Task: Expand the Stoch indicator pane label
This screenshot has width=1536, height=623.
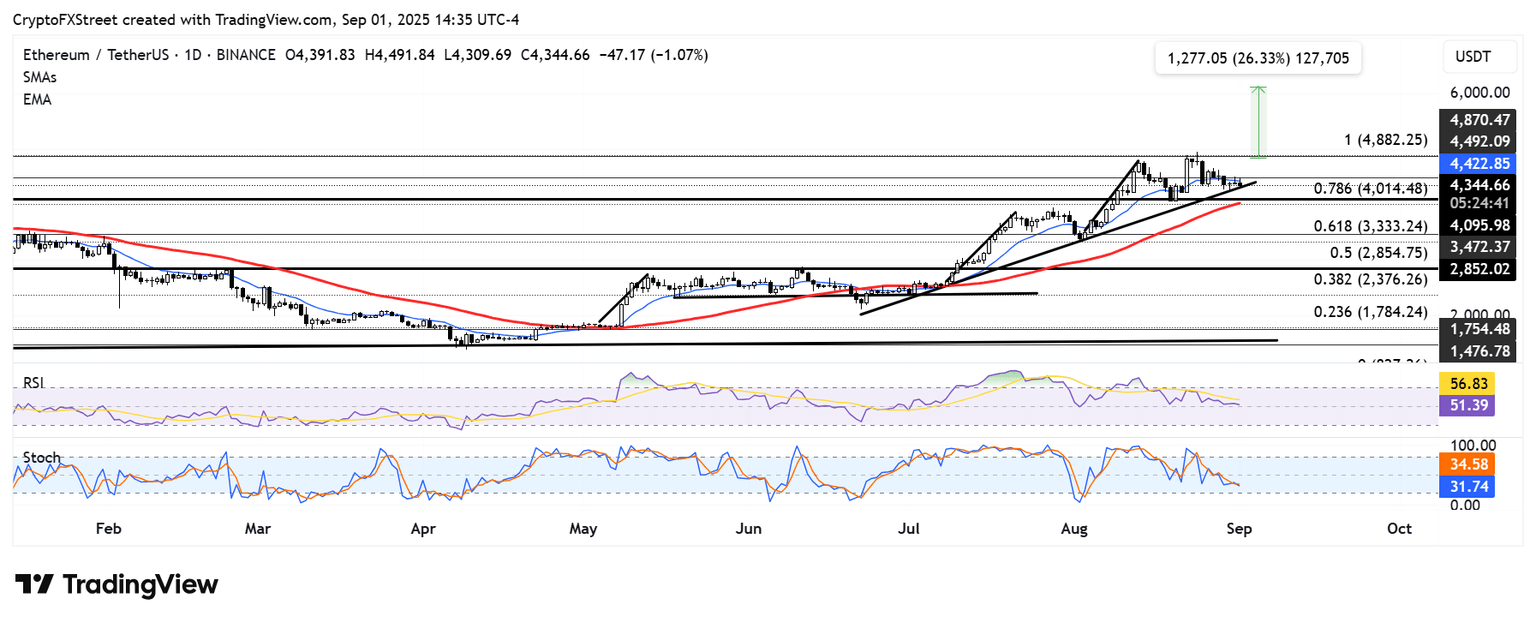Action: 42,458
